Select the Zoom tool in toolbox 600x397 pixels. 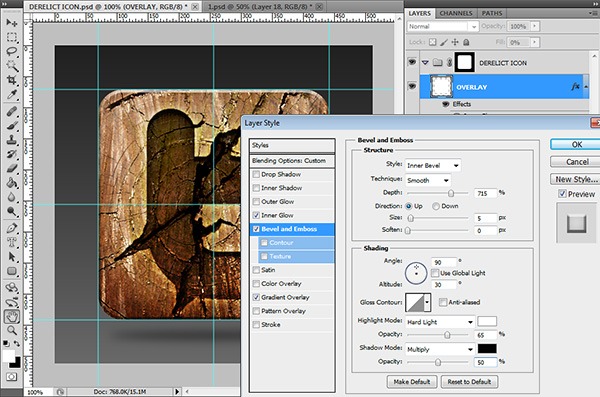coord(11,330)
